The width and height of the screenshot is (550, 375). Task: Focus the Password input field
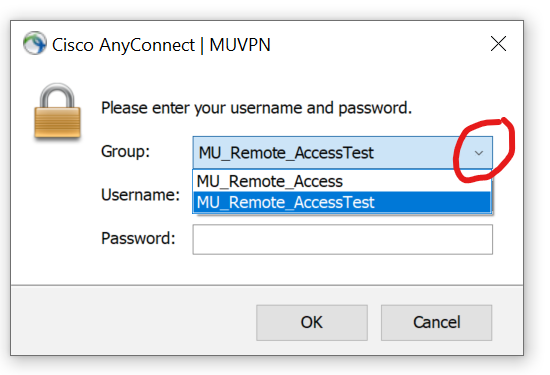342,240
